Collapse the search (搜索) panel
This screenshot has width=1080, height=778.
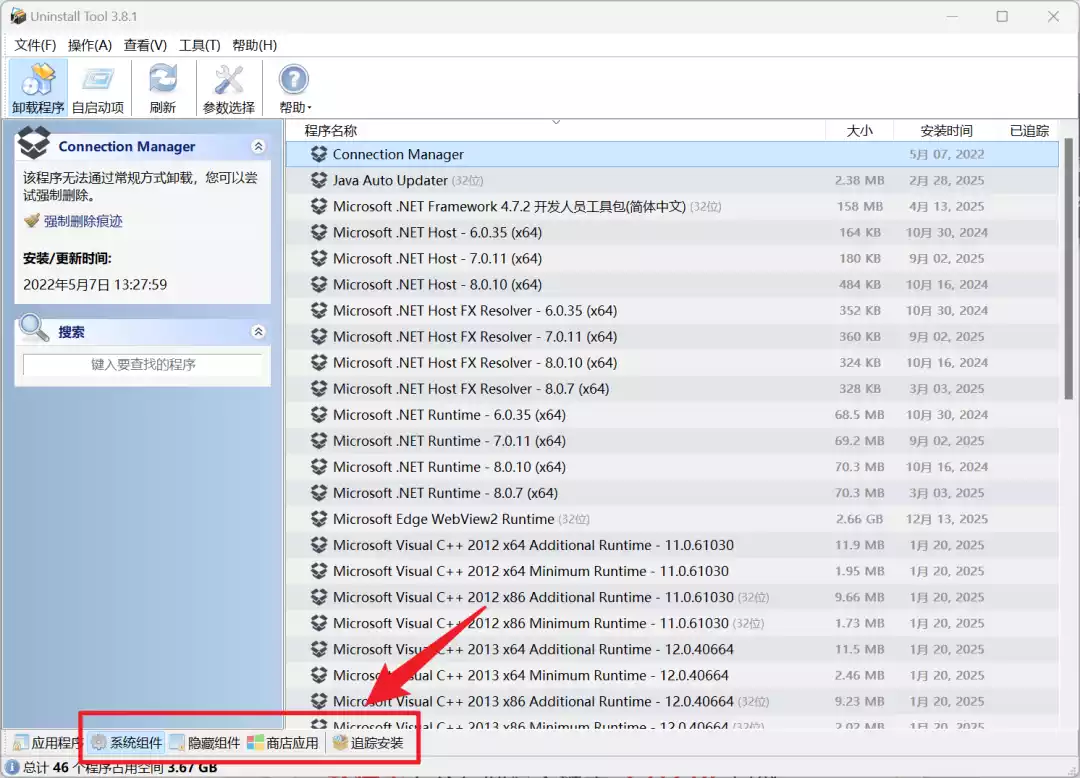click(x=258, y=332)
